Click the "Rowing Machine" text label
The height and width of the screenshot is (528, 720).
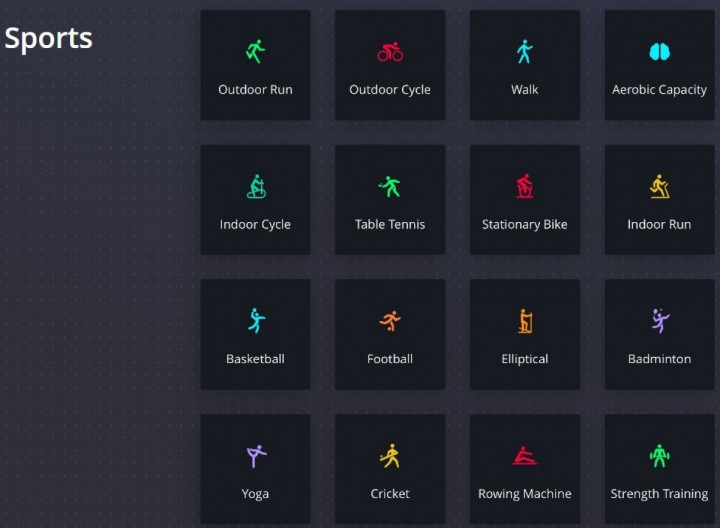(524, 494)
